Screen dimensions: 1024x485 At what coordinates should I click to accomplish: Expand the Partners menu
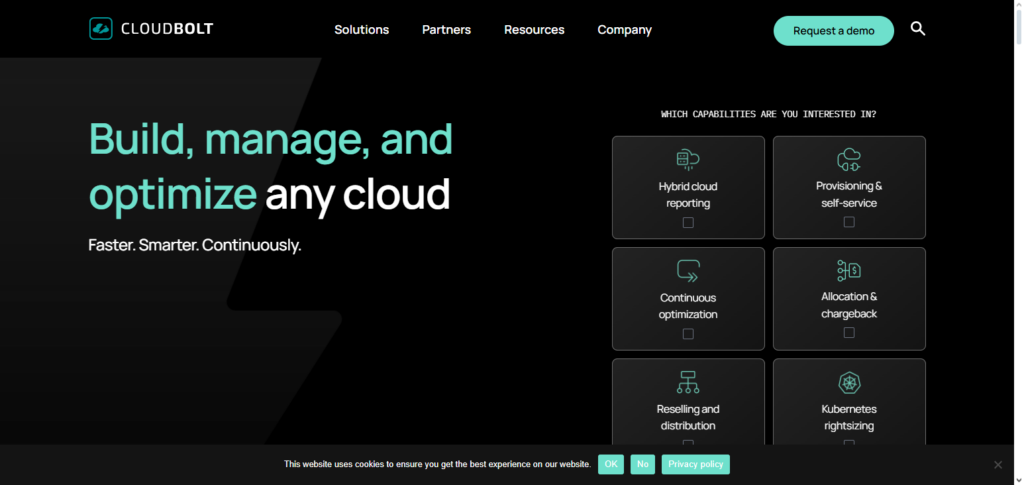[446, 30]
